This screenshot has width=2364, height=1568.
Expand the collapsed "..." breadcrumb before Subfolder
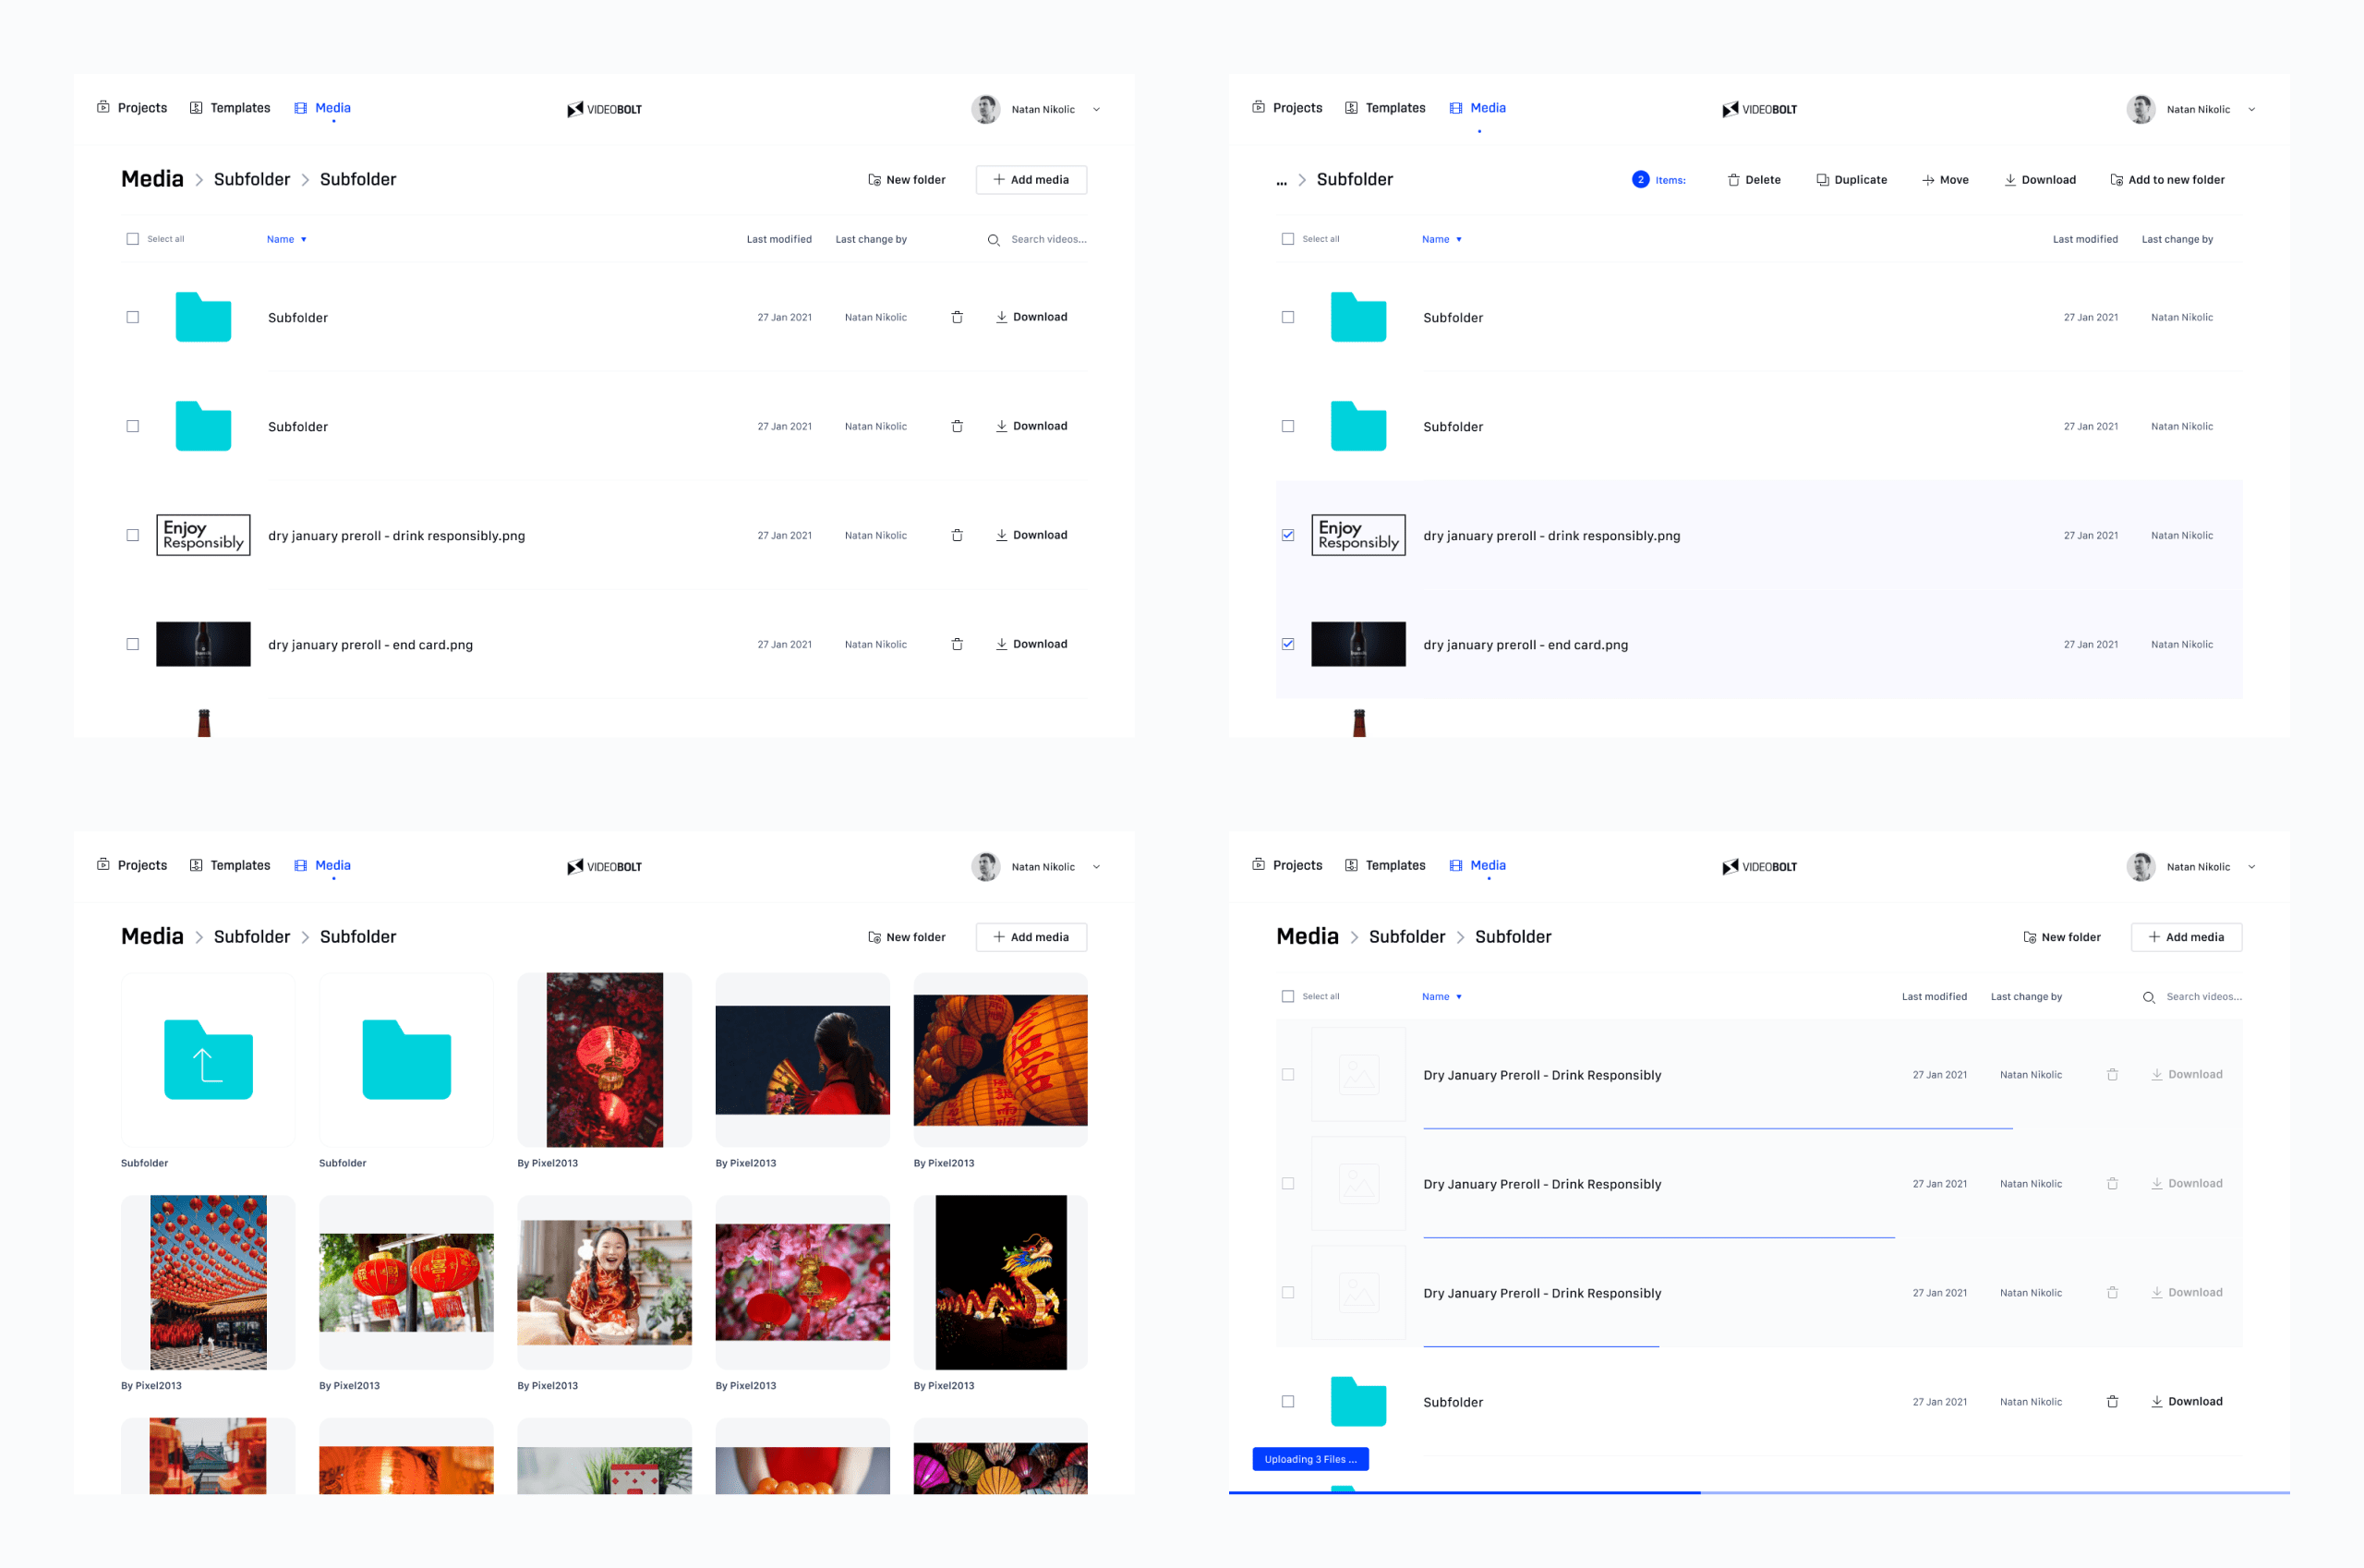[1281, 181]
